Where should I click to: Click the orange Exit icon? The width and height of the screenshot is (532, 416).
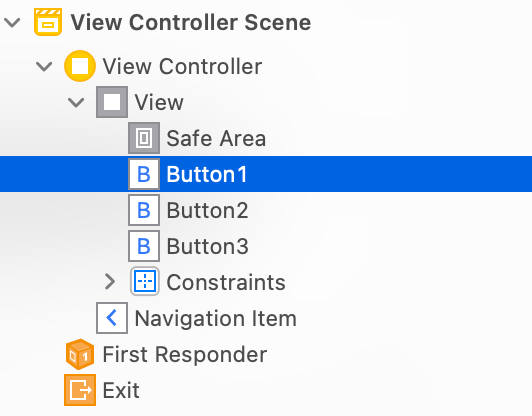(80, 390)
